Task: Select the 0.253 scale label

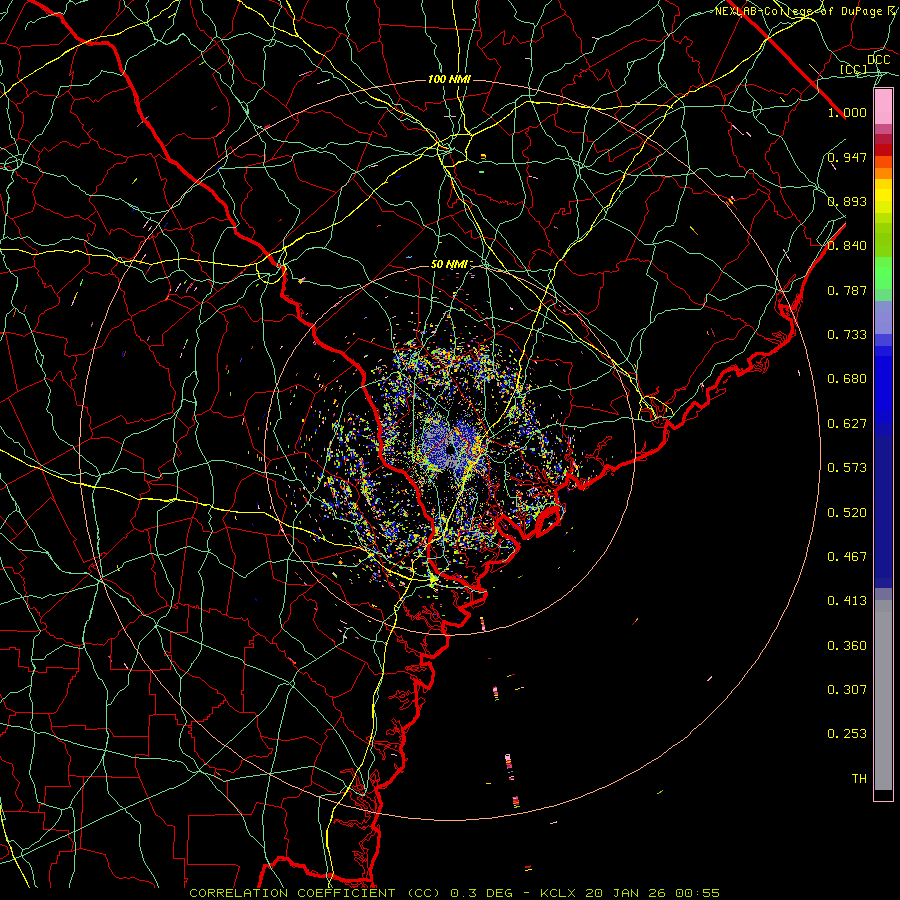Action: [847, 734]
